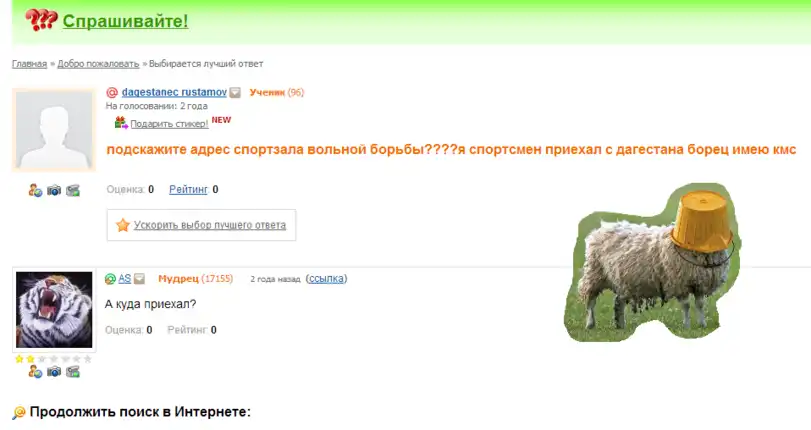Image resolution: width=811 pixels, height=430 pixels.
Task: Open the answer's ссылка permalink
Action: [326, 278]
